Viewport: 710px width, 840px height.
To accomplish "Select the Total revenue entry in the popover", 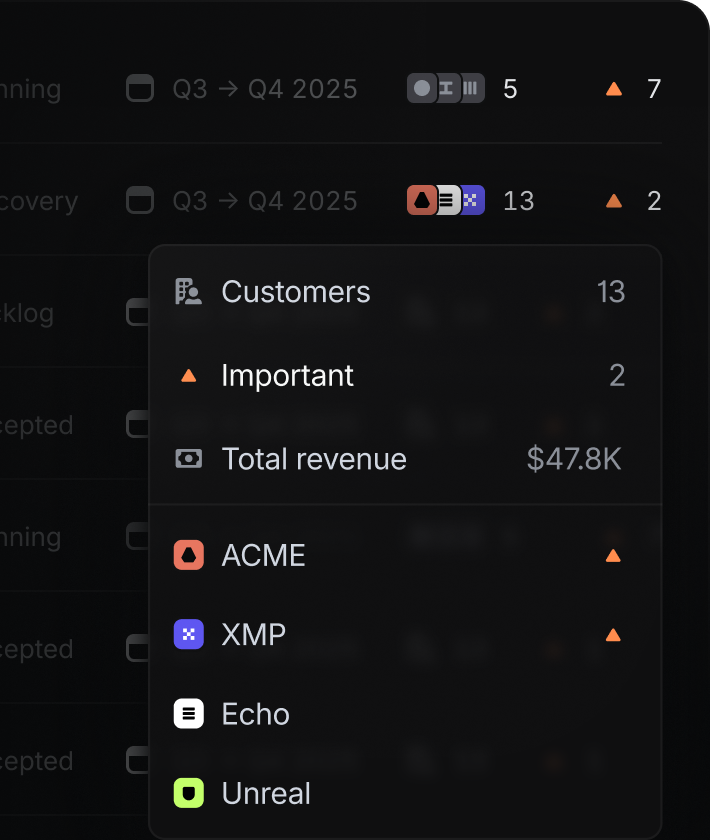I will [x=313, y=459].
